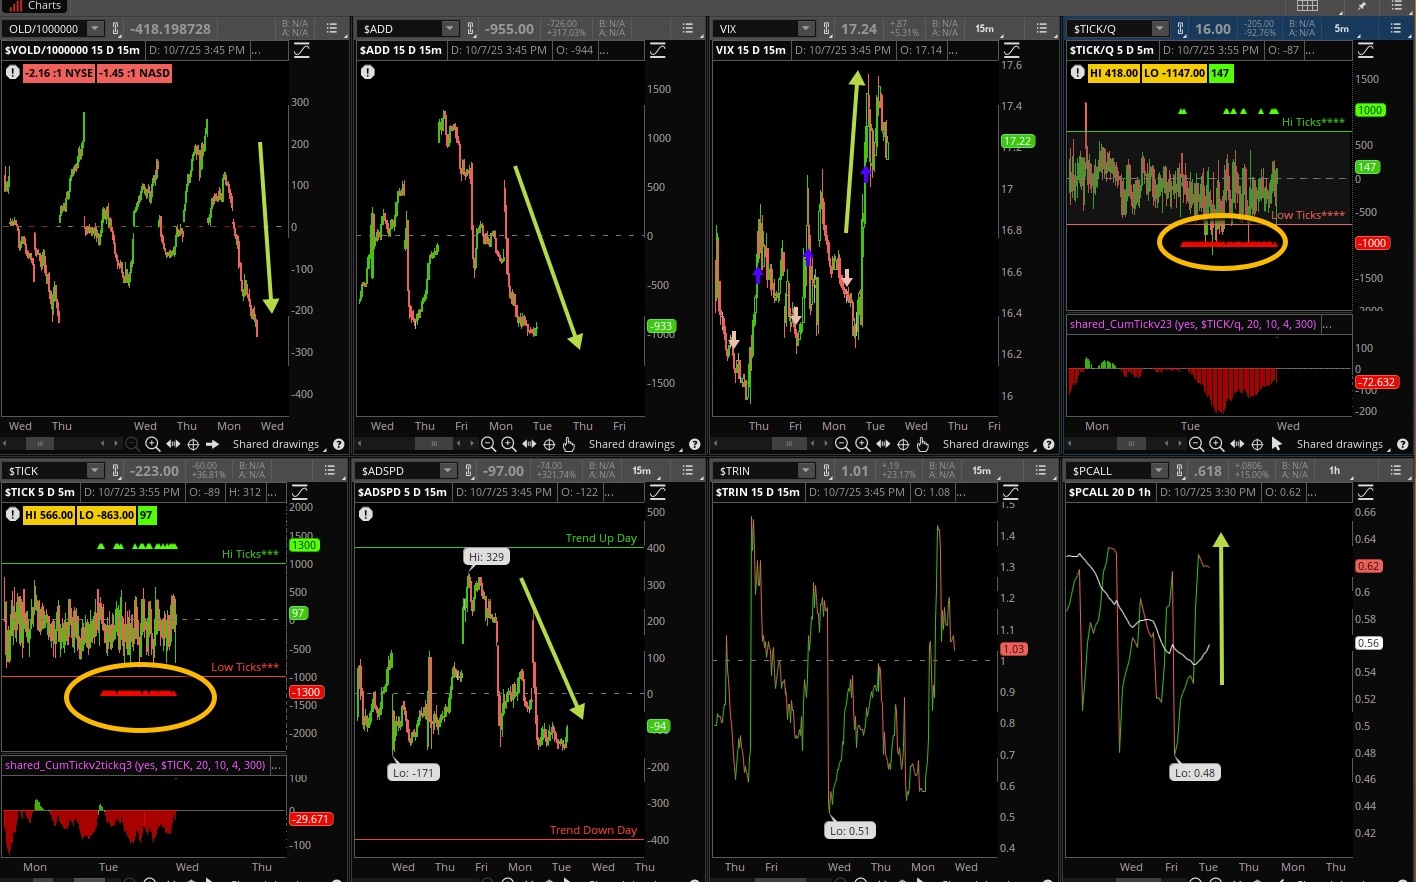Open the warning icon in the $ADSPD chart

(366, 514)
